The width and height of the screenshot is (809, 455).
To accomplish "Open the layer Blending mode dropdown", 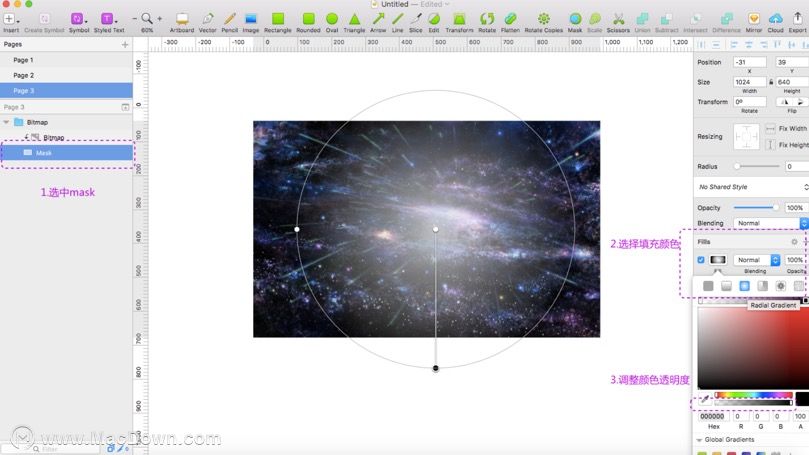I will tap(771, 223).
